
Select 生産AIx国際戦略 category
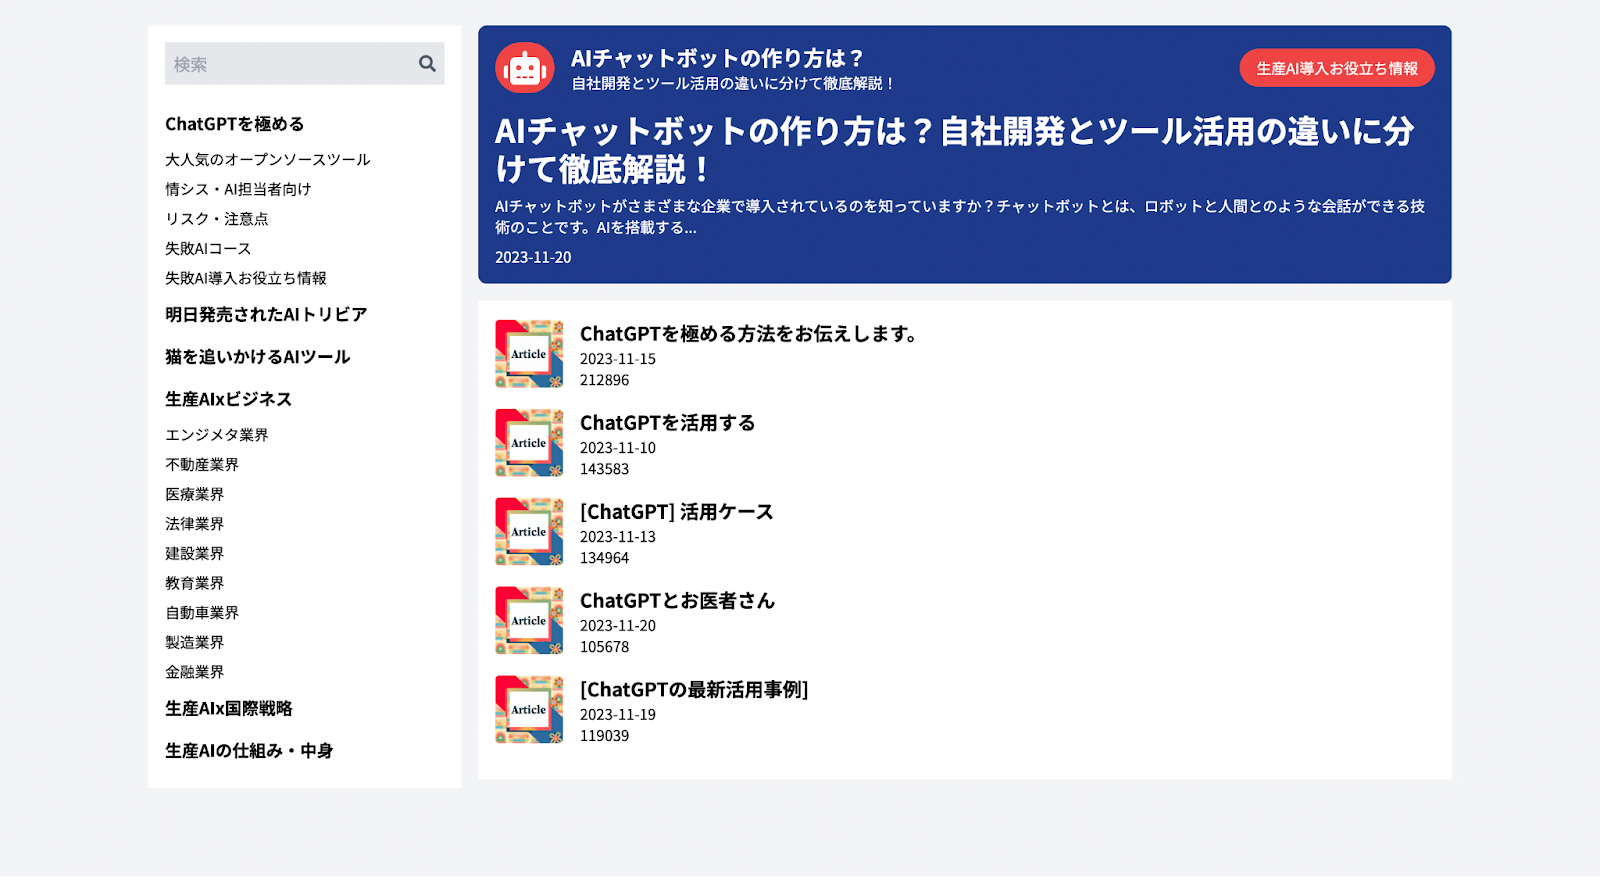(x=229, y=708)
